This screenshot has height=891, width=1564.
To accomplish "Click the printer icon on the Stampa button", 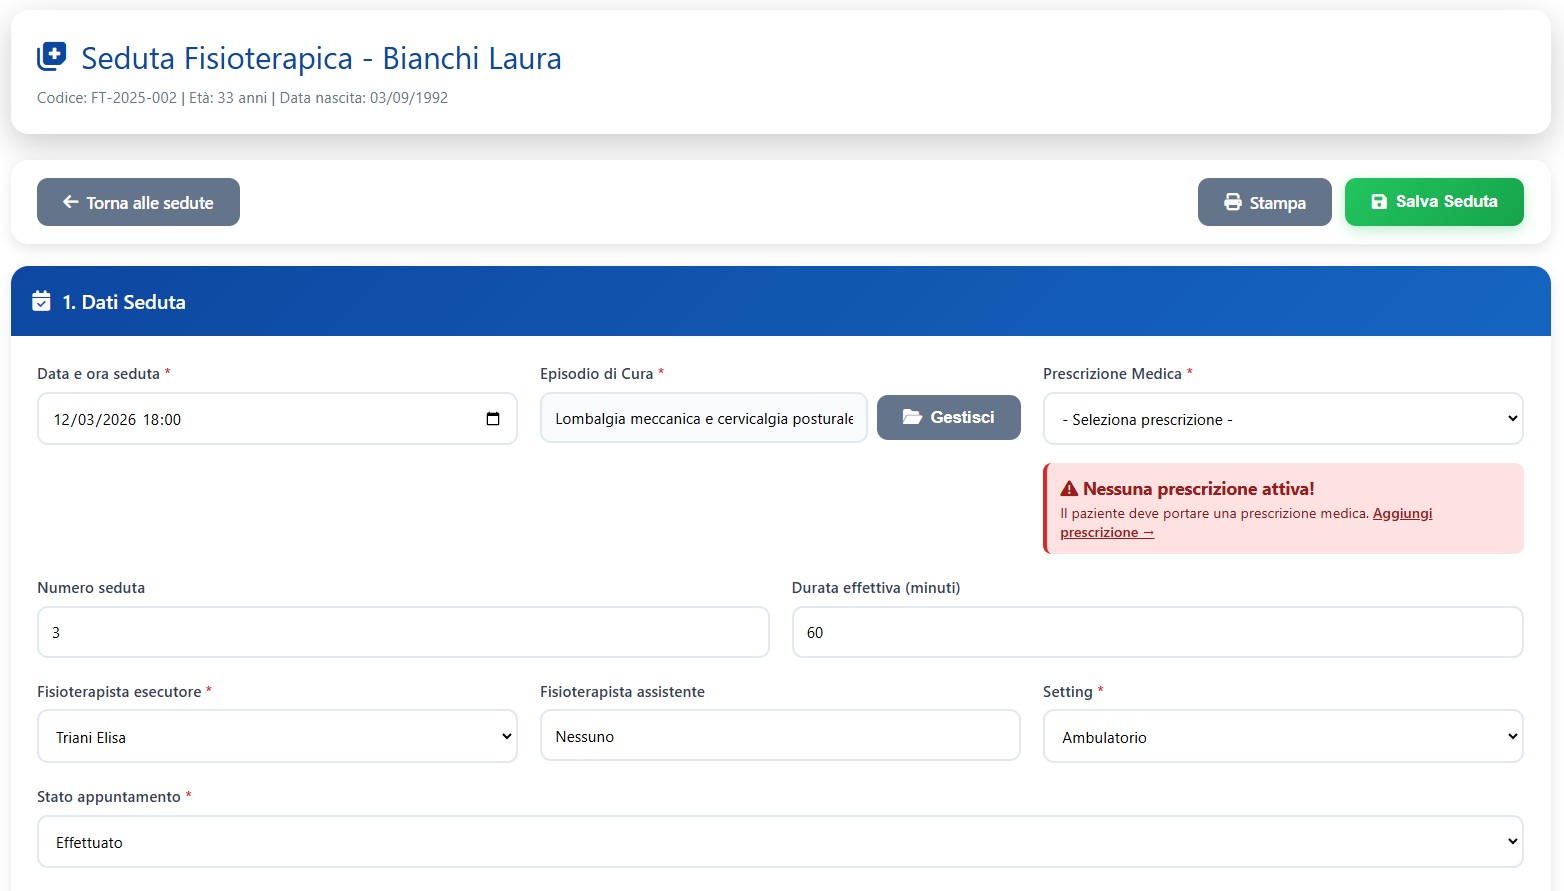I will tap(1231, 202).
